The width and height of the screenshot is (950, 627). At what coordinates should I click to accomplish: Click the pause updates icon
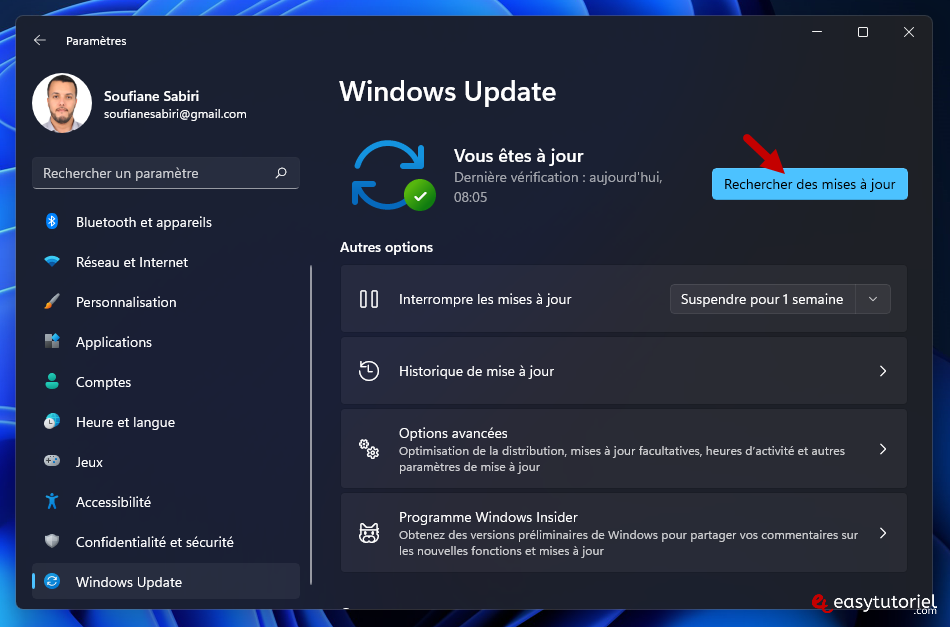369,299
